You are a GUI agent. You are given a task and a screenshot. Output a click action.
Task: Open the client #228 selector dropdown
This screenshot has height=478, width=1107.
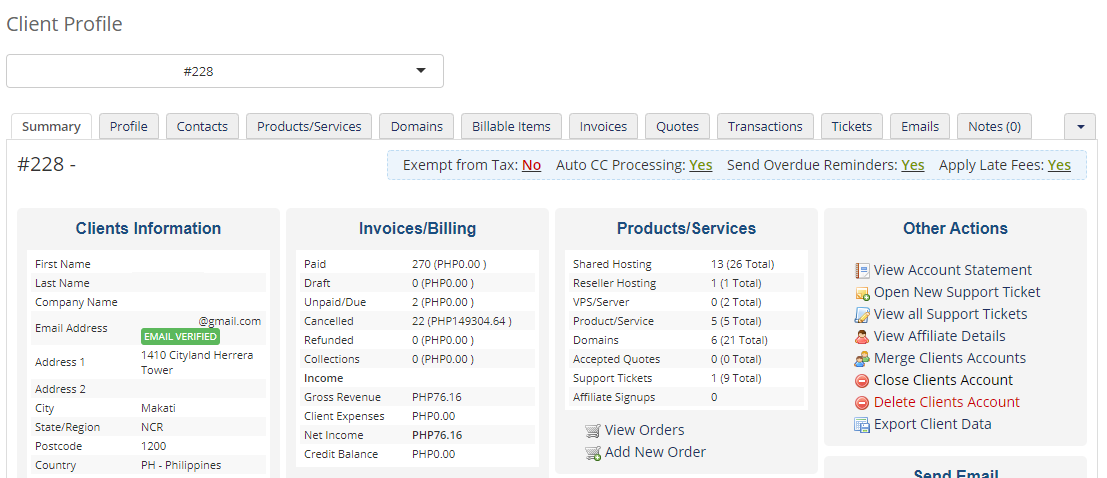point(225,71)
